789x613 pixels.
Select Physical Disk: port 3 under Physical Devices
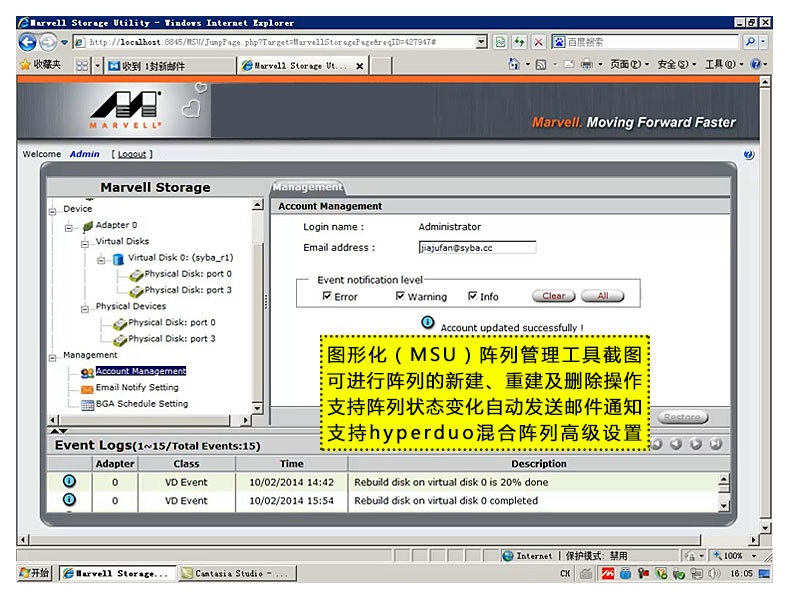[172, 339]
